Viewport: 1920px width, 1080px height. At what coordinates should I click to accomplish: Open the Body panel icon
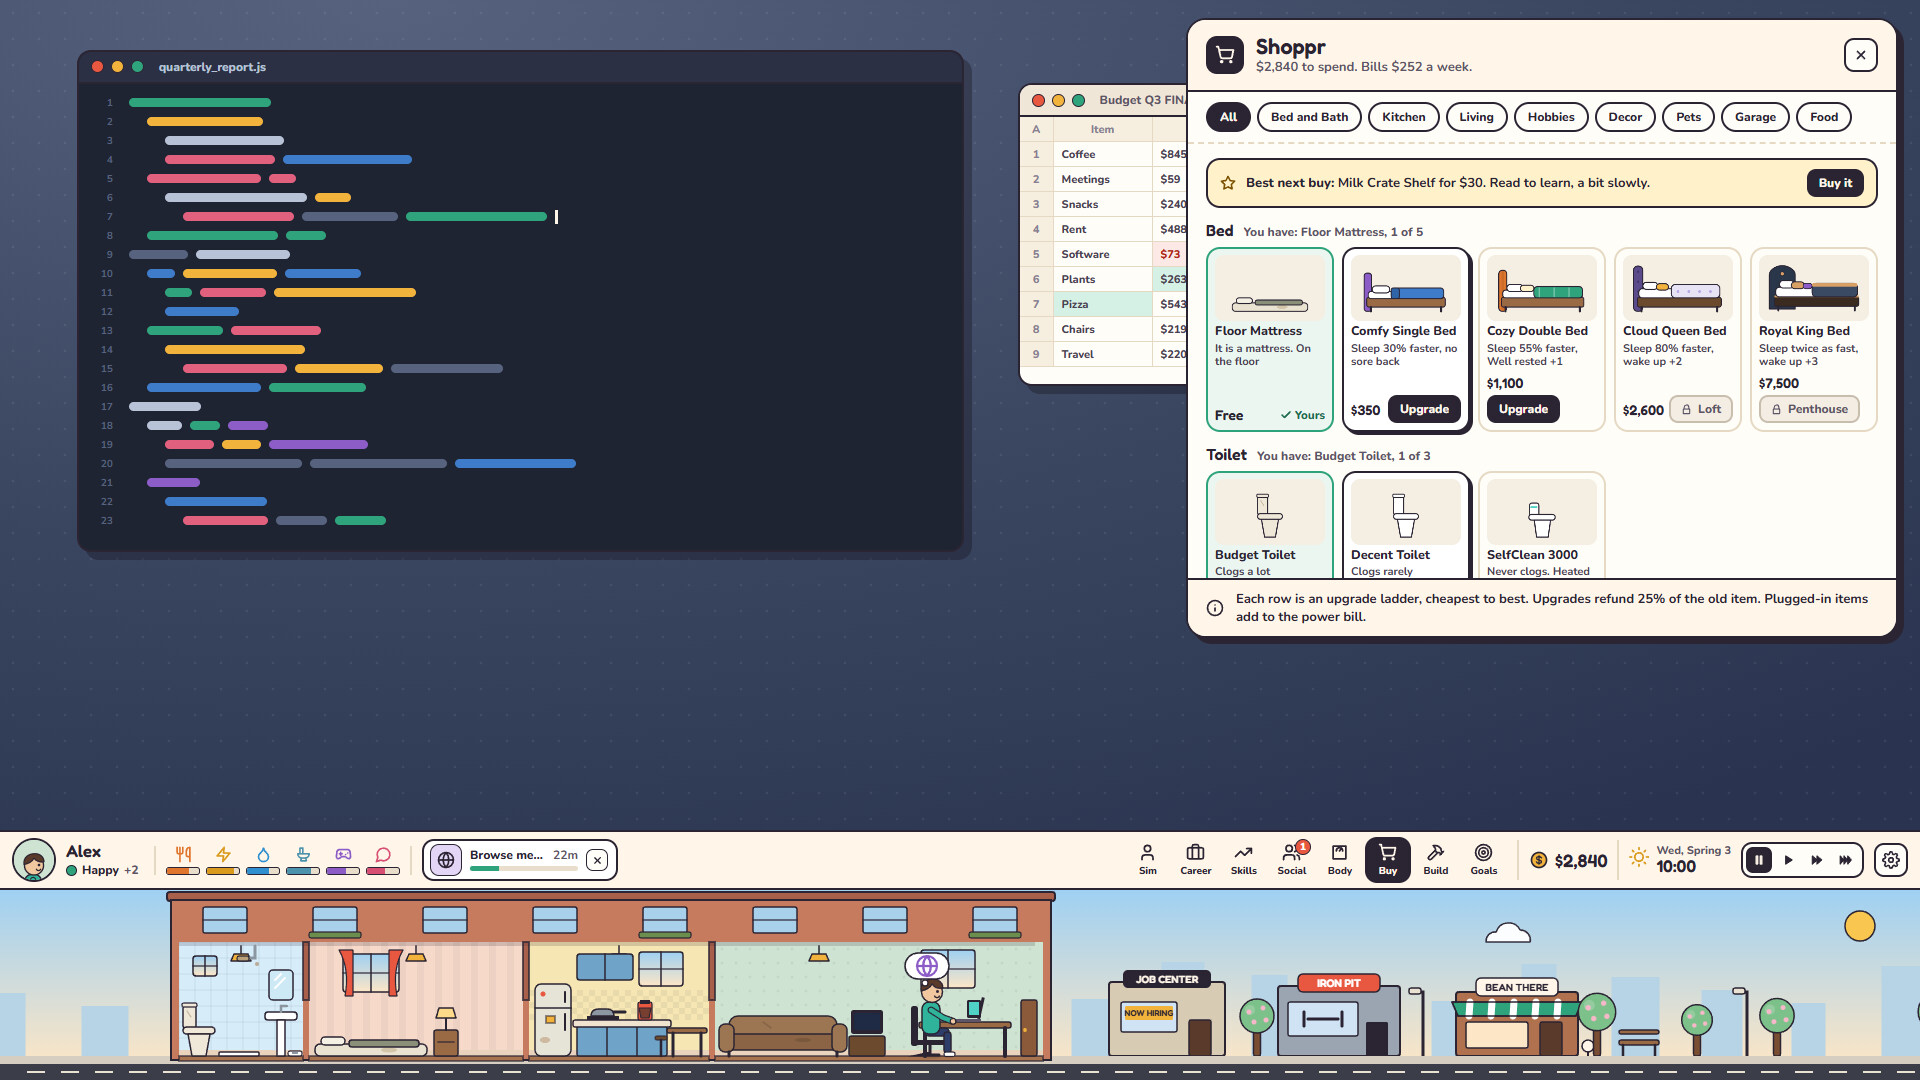click(x=1339, y=860)
